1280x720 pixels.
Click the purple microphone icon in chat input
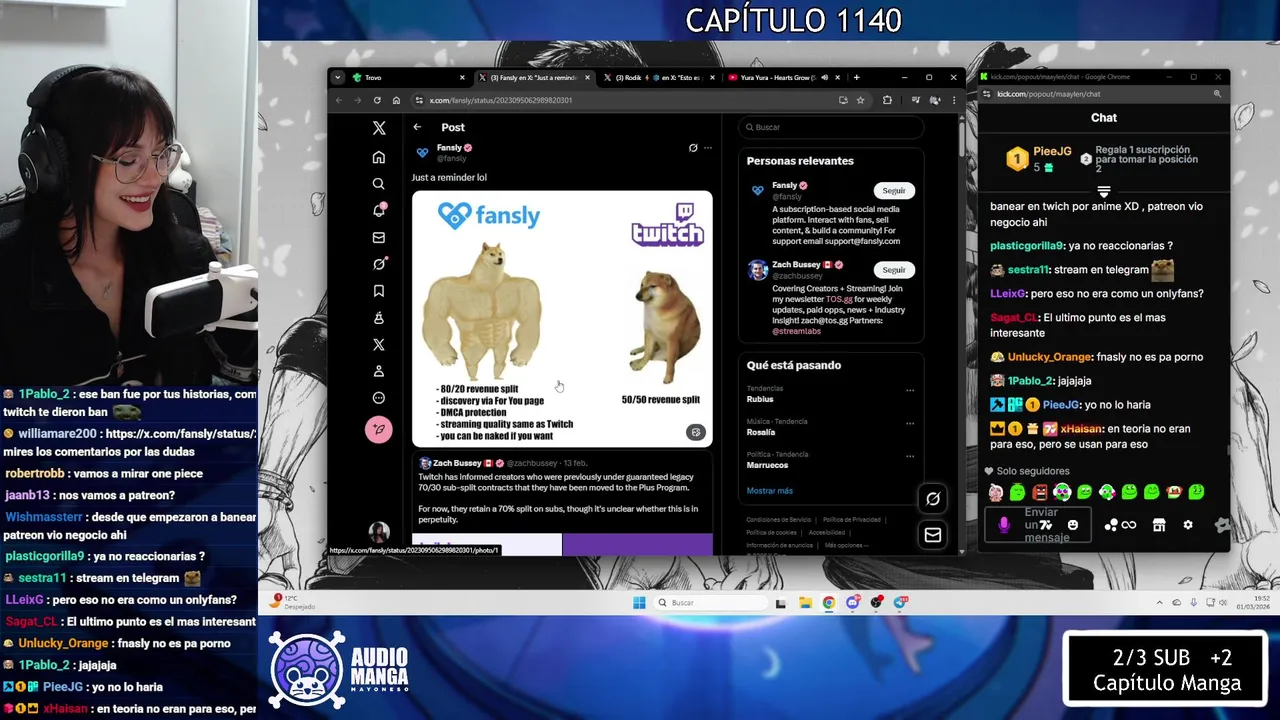pyautogui.click(x=1004, y=525)
